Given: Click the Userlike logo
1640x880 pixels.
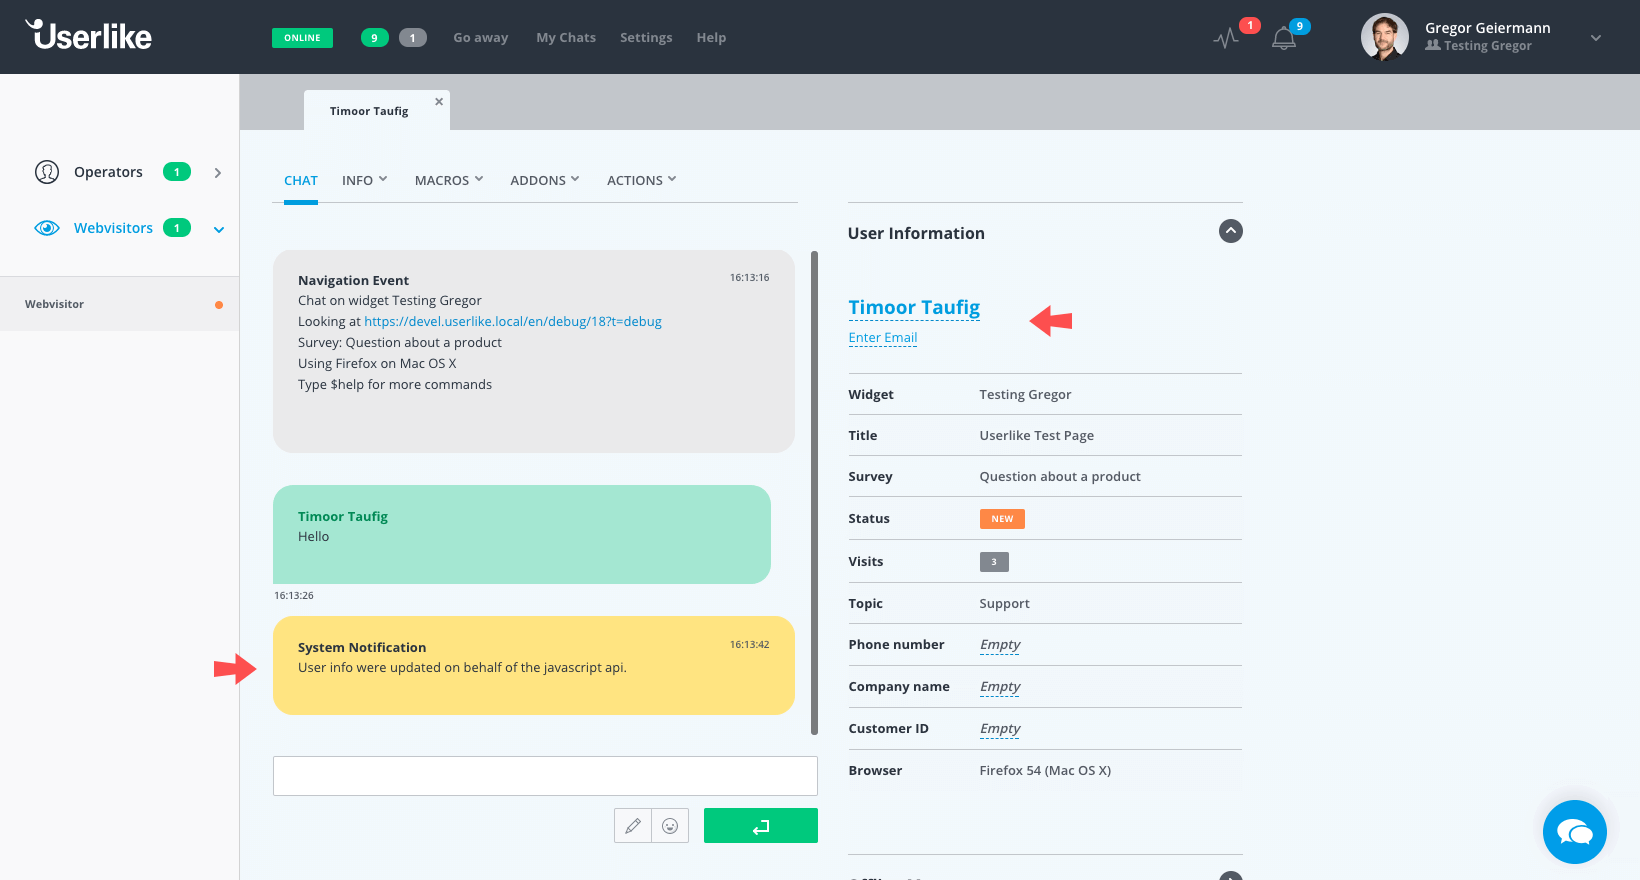Looking at the screenshot, I should pos(89,36).
